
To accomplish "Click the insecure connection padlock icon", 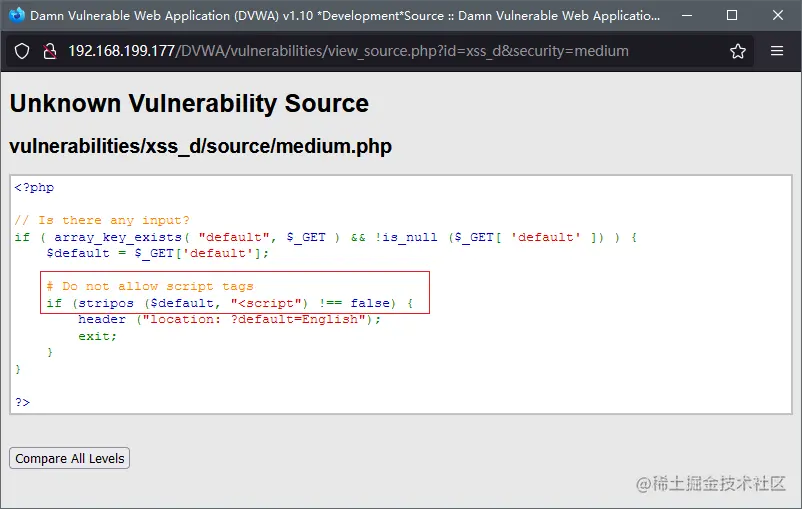I will pyautogui.click(x=50, y=51).
